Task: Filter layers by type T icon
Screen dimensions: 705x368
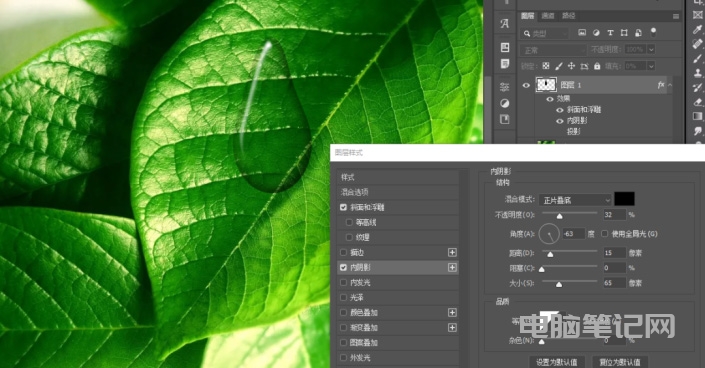Action: [610, 33]
